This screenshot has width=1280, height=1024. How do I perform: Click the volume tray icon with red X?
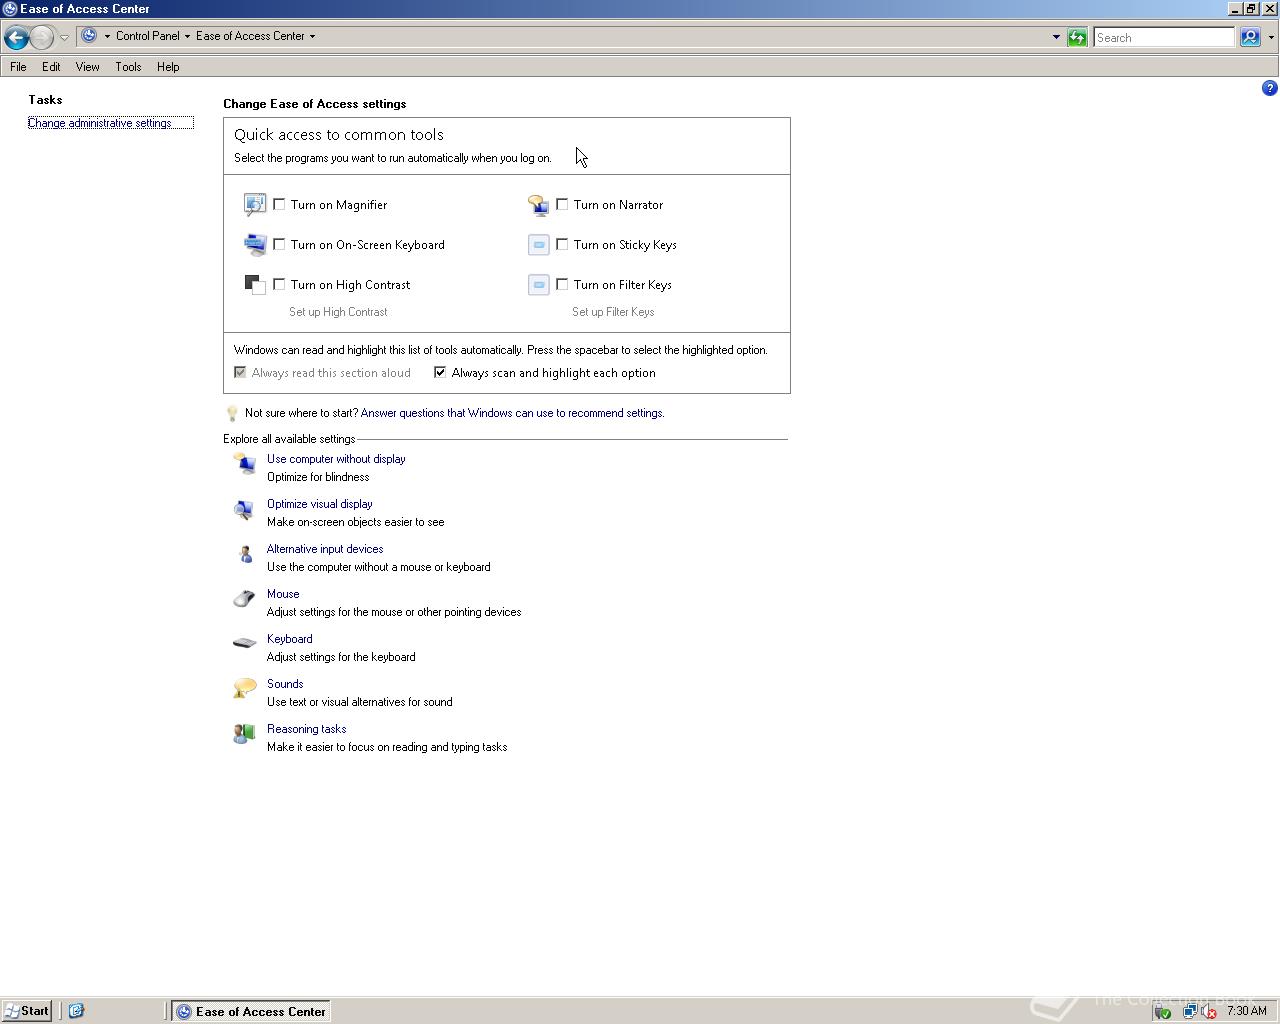[x=1207, y=1011]
